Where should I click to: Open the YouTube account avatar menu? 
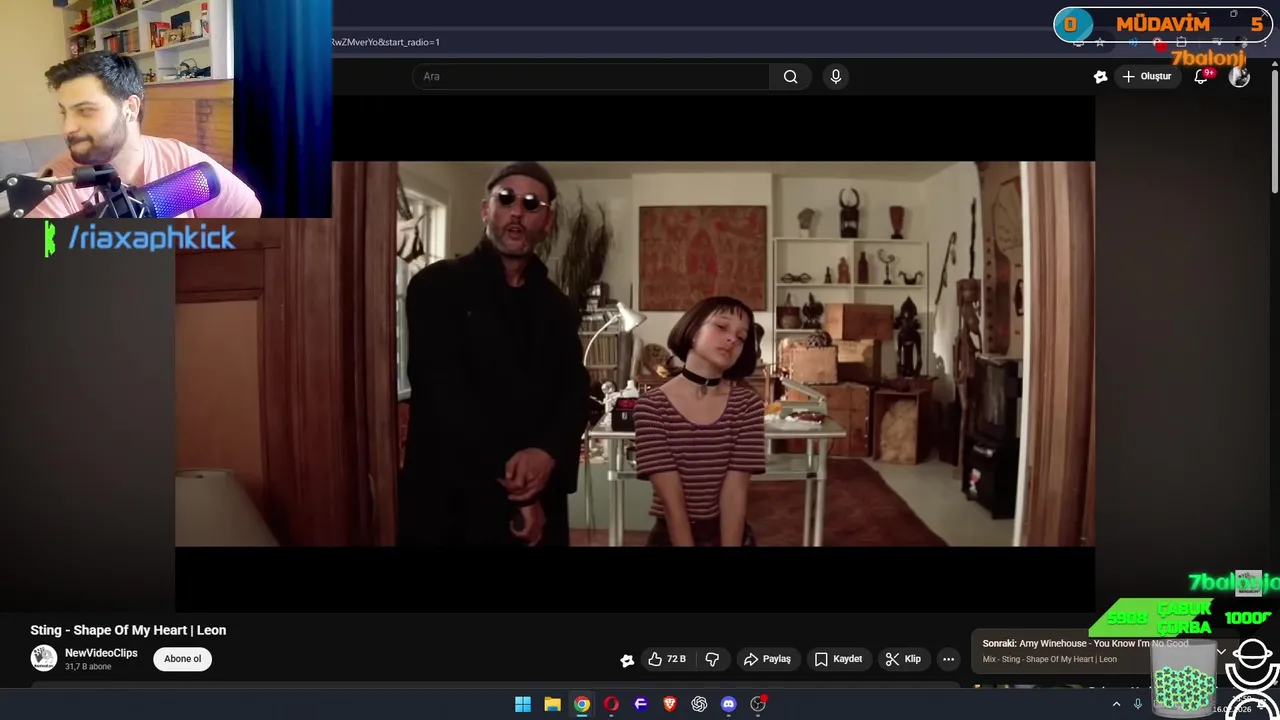1239,76
